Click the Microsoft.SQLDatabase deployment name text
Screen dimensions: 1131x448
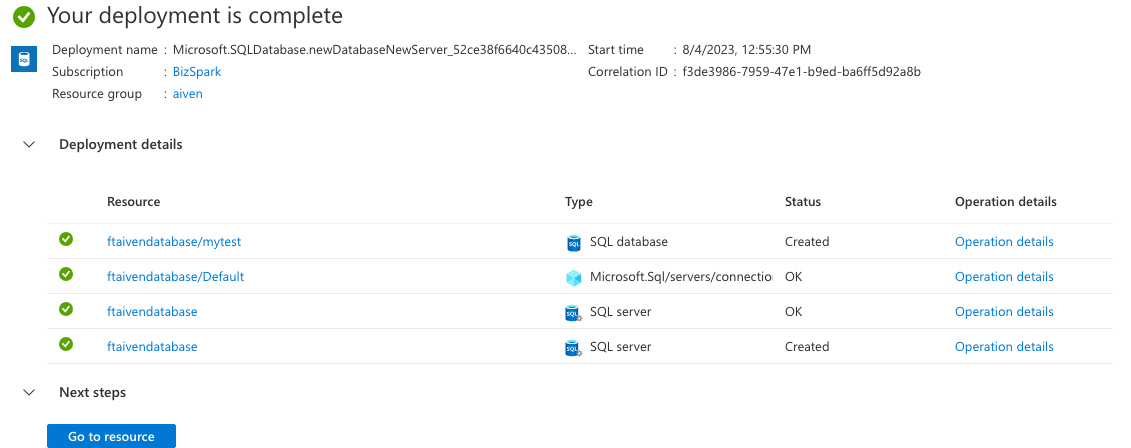coord(375,50)
